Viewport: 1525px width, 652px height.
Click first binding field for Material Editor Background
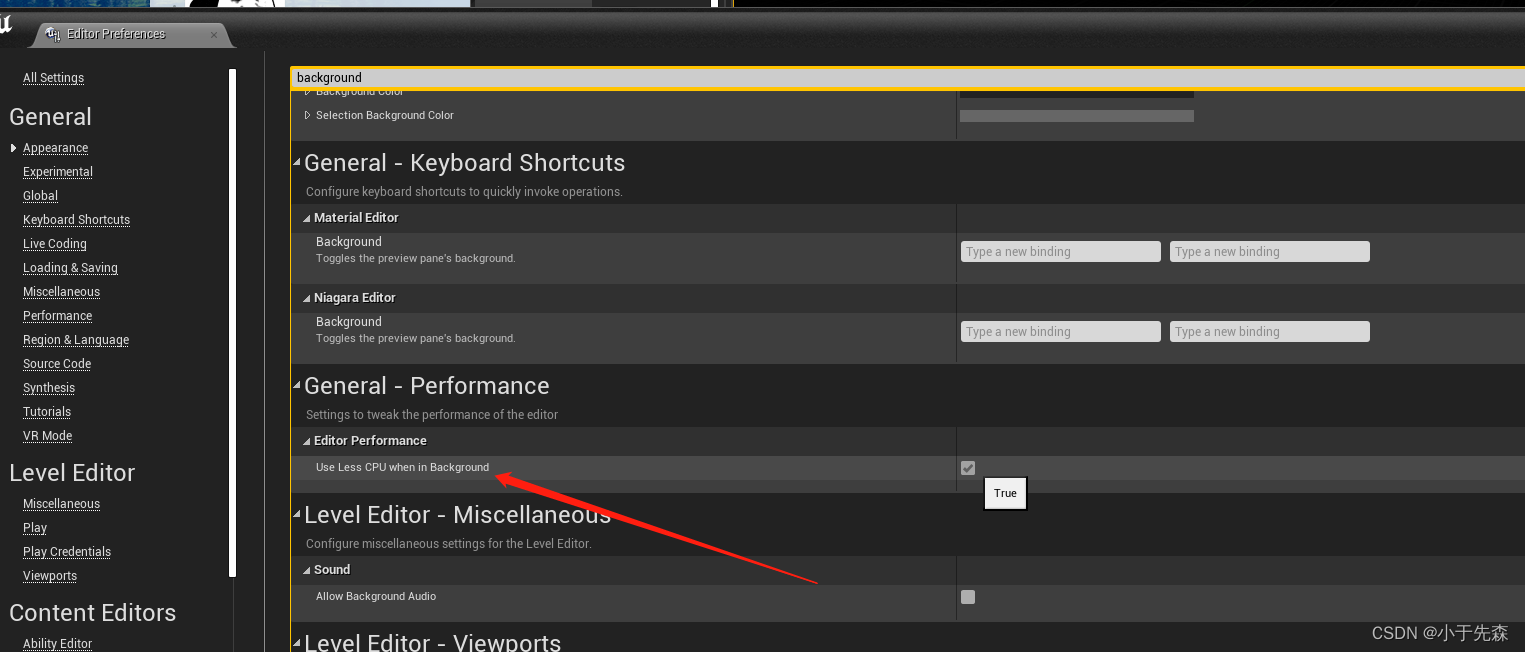pos(1060,252)
